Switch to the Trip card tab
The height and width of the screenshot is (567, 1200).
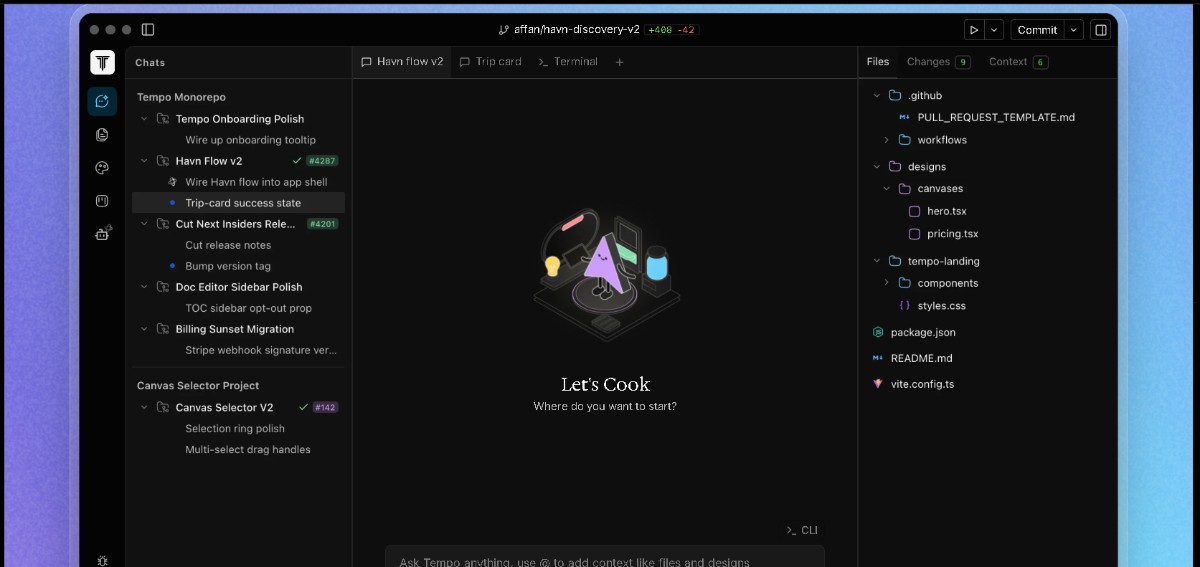(490, 62)
